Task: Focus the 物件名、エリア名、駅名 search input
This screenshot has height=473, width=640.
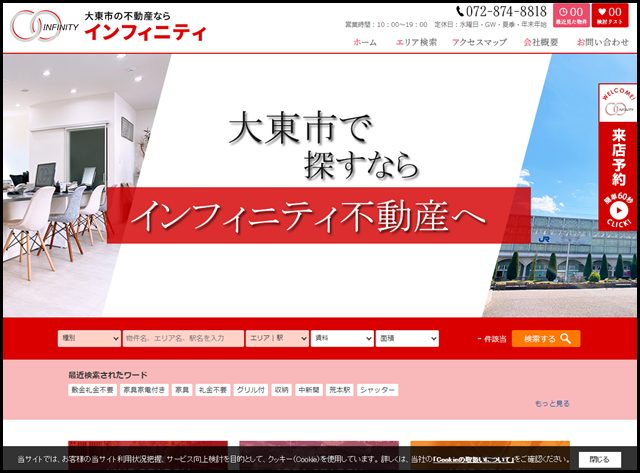Action: (183, 338)
